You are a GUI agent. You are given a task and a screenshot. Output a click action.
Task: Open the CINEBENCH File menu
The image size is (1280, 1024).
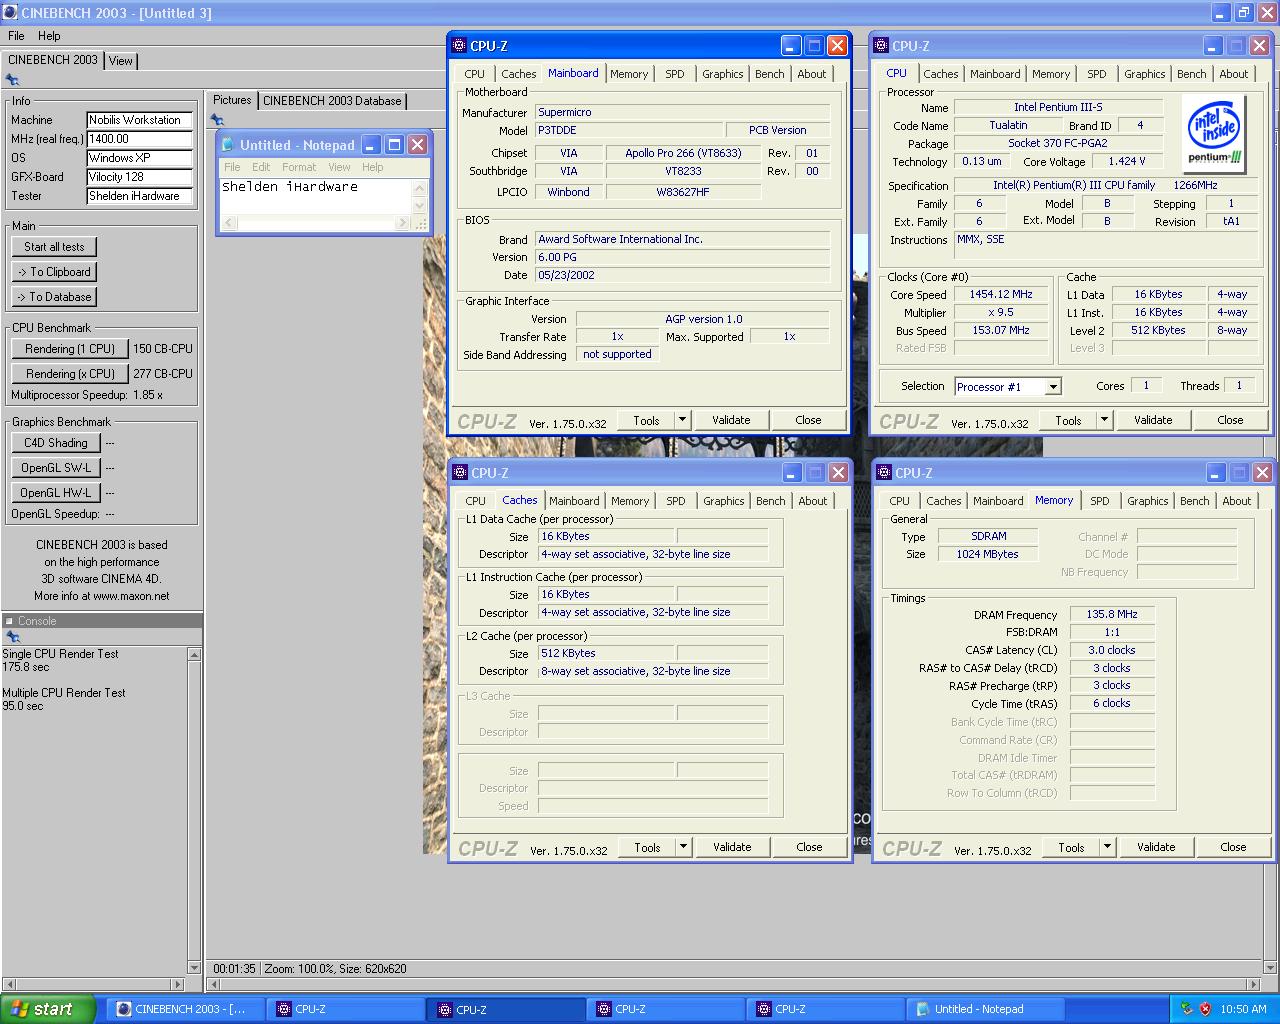[x=16, y=36]
